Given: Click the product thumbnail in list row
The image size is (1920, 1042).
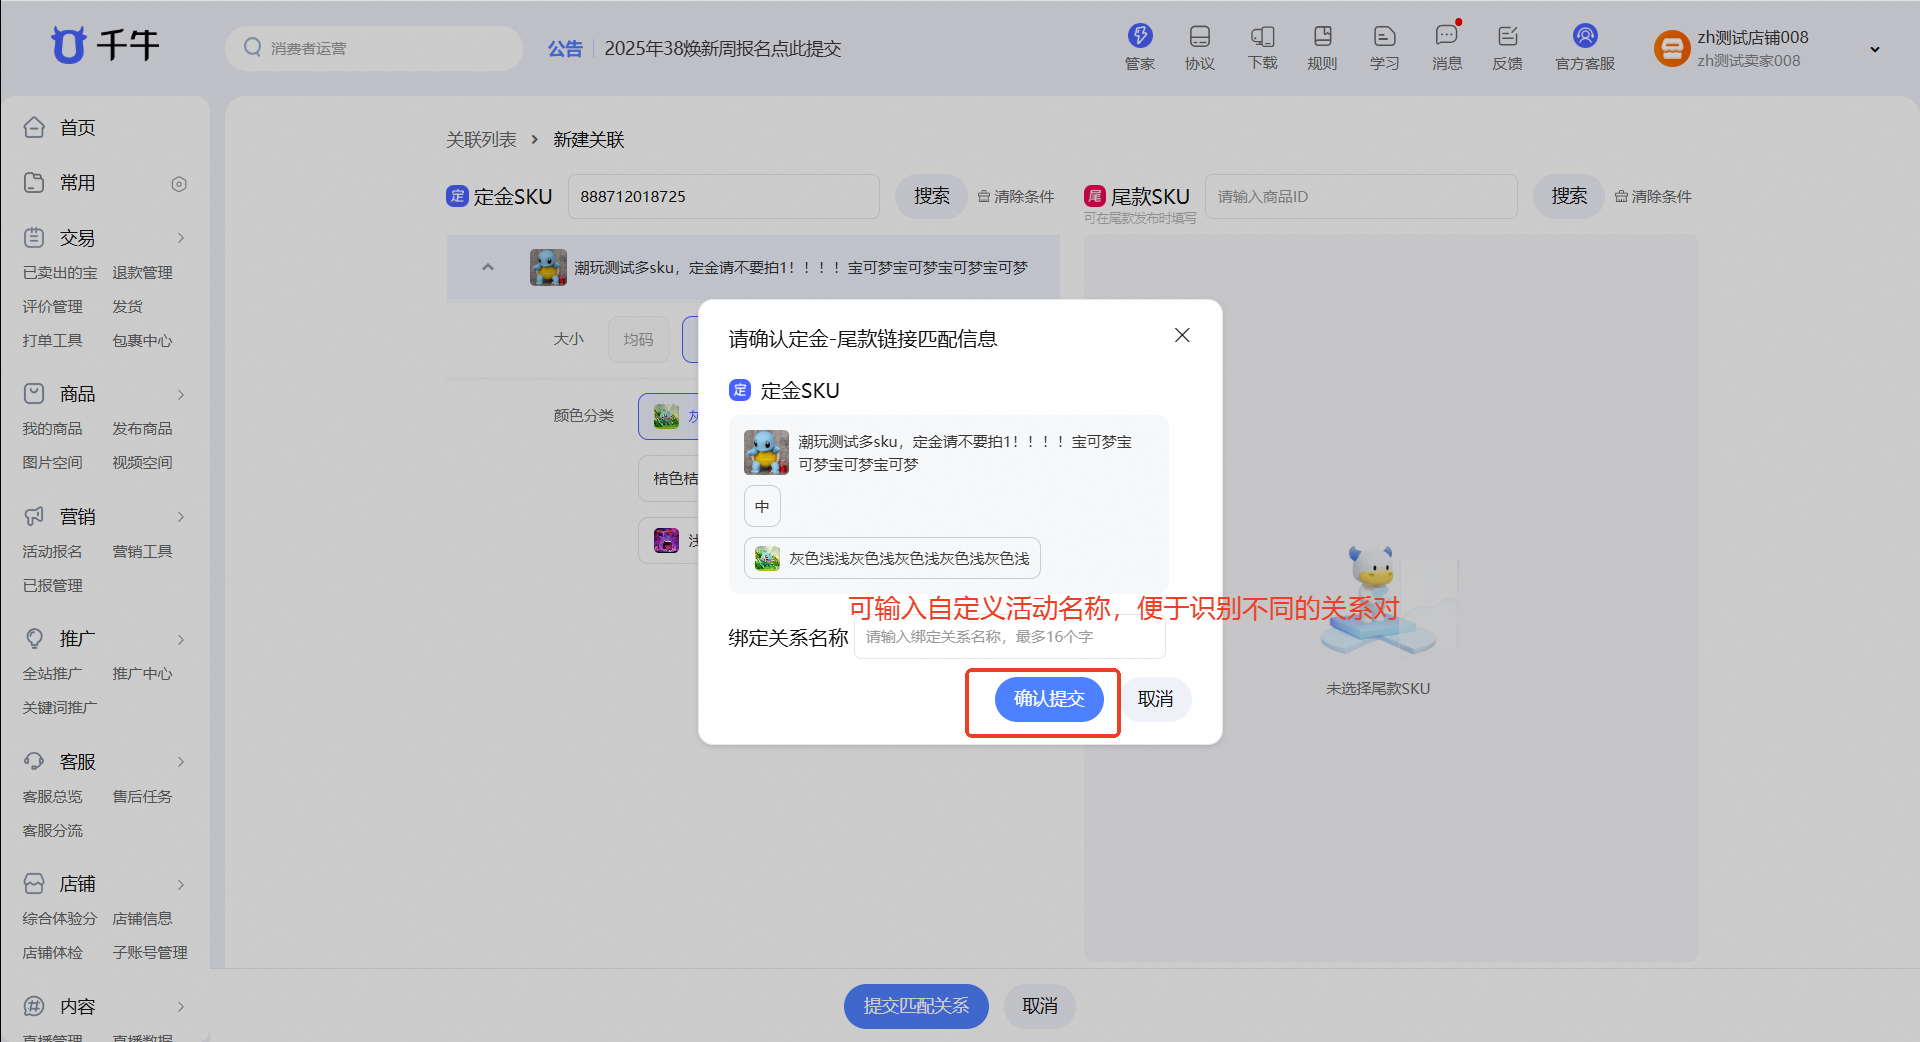Looking at the screenshot, I should coord(548,267).
